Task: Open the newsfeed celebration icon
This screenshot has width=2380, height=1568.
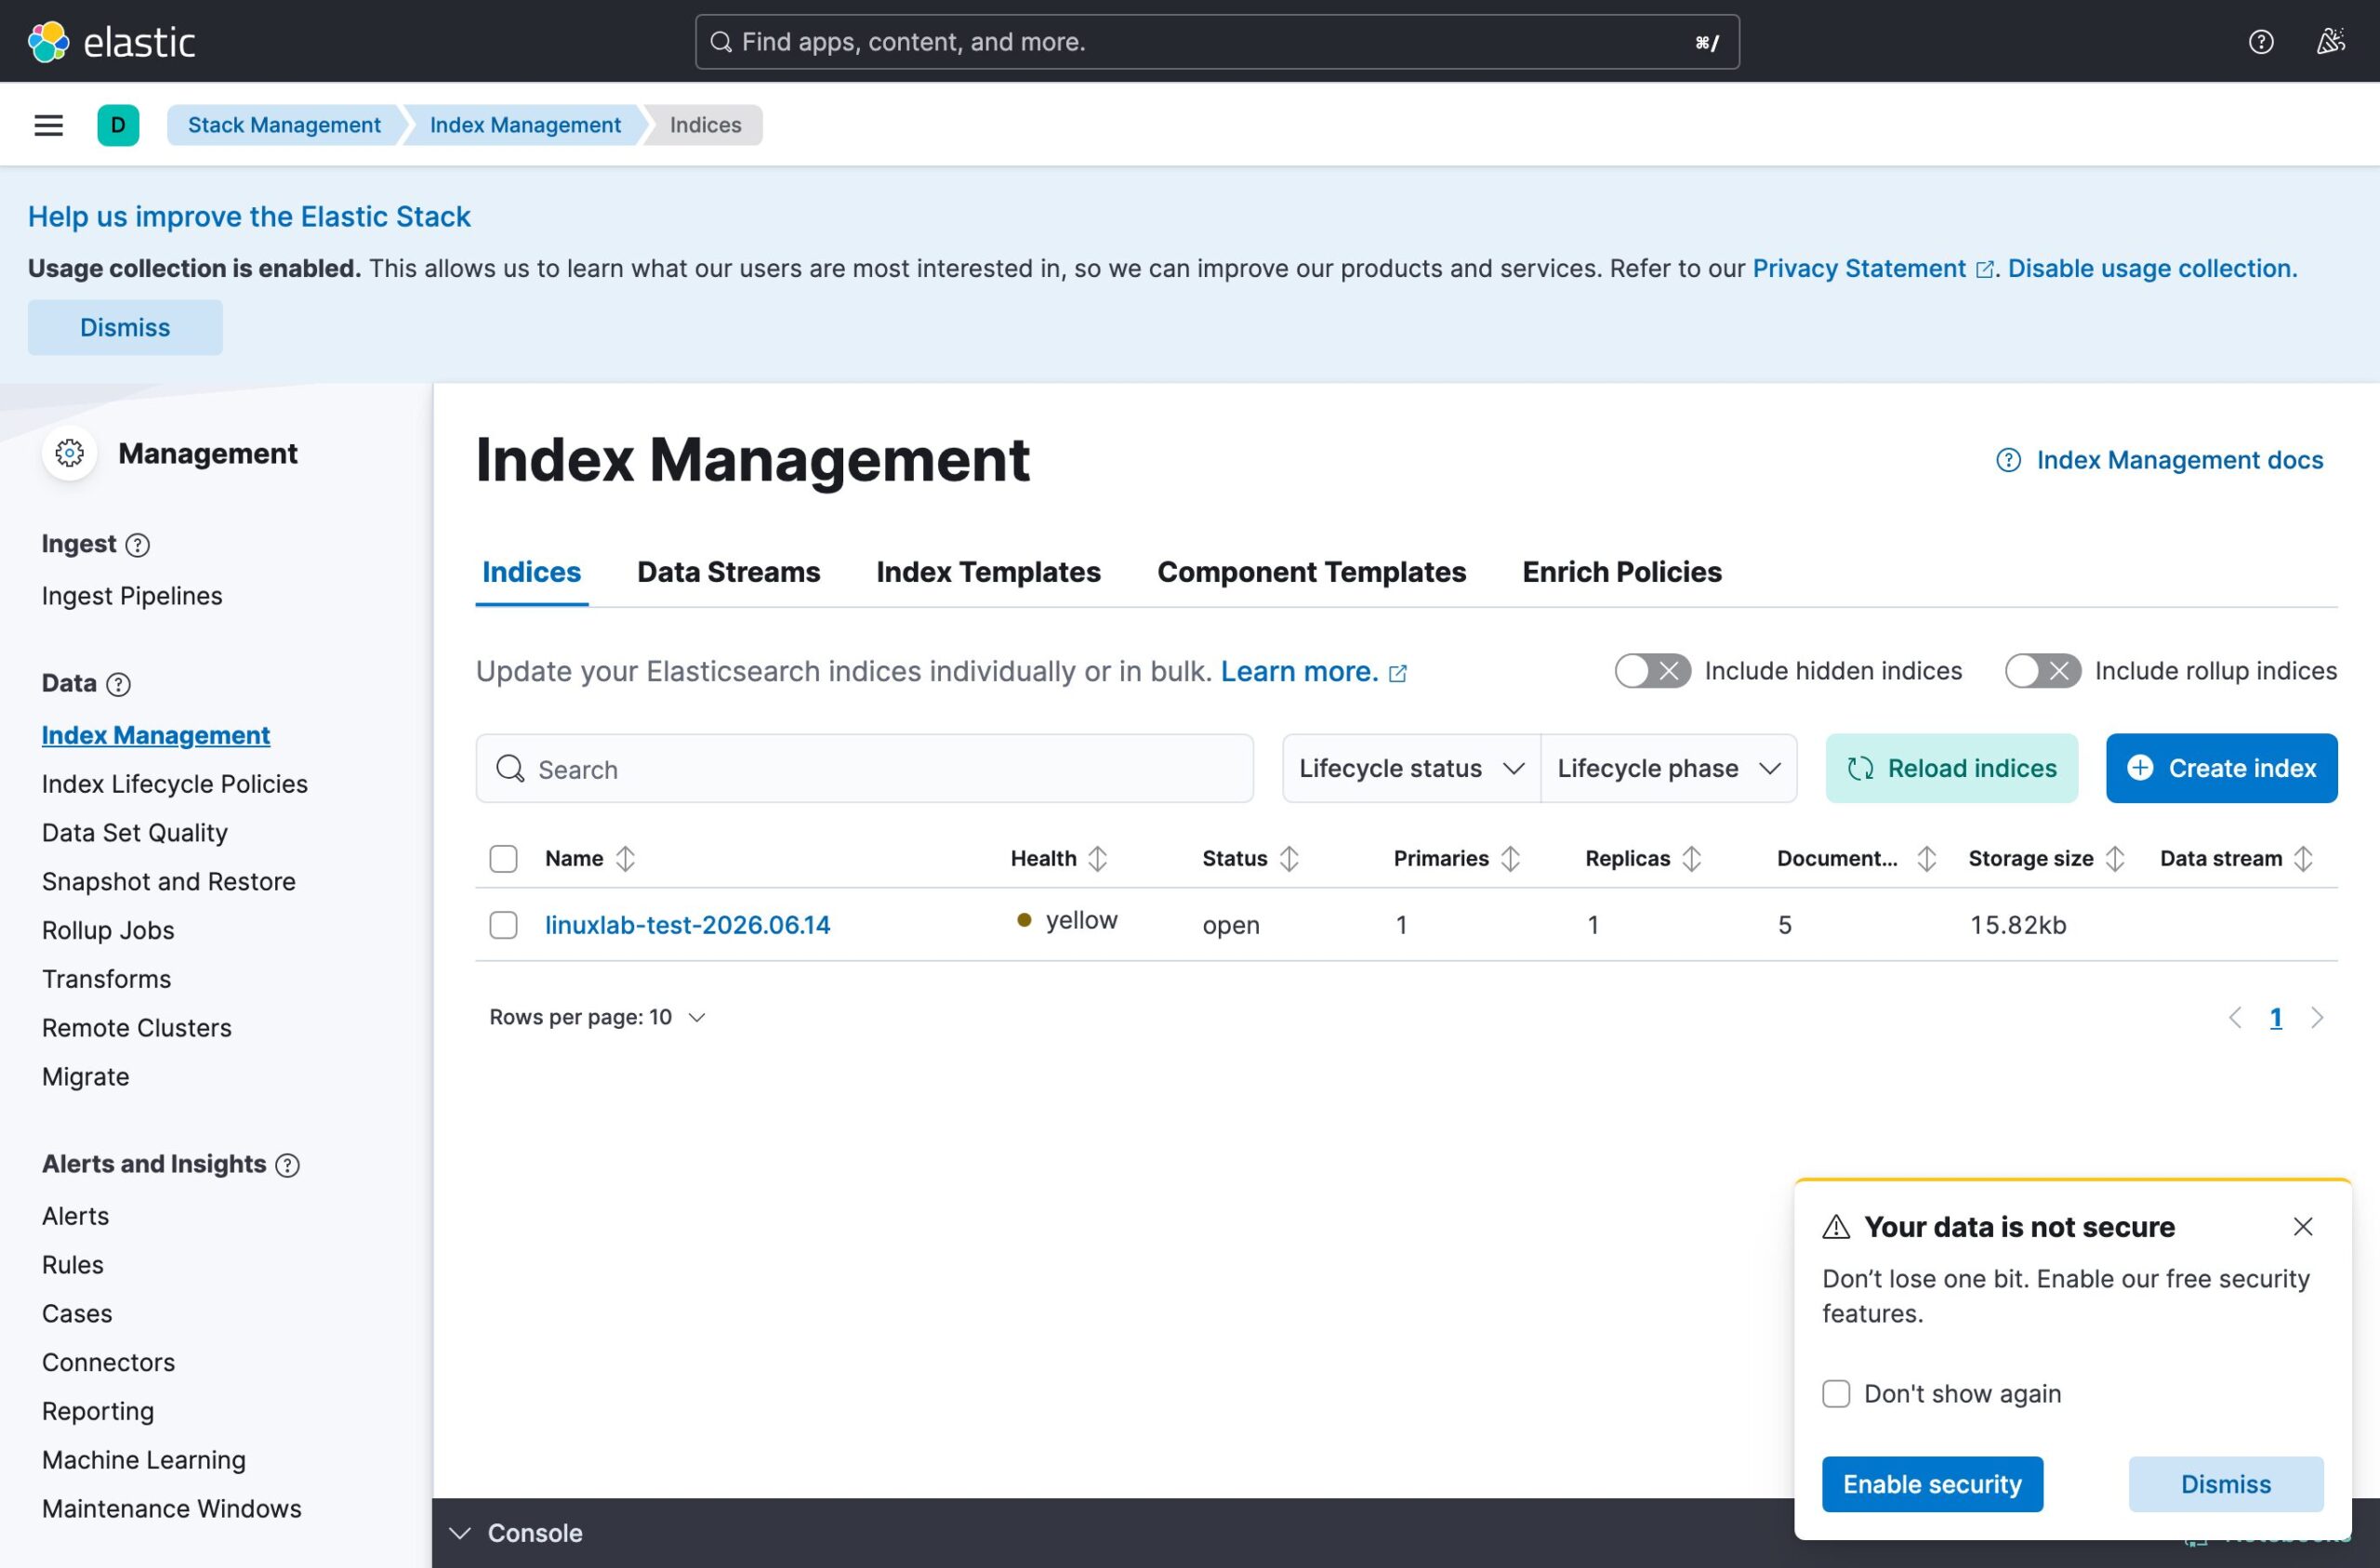Action: pos(2331,41)
